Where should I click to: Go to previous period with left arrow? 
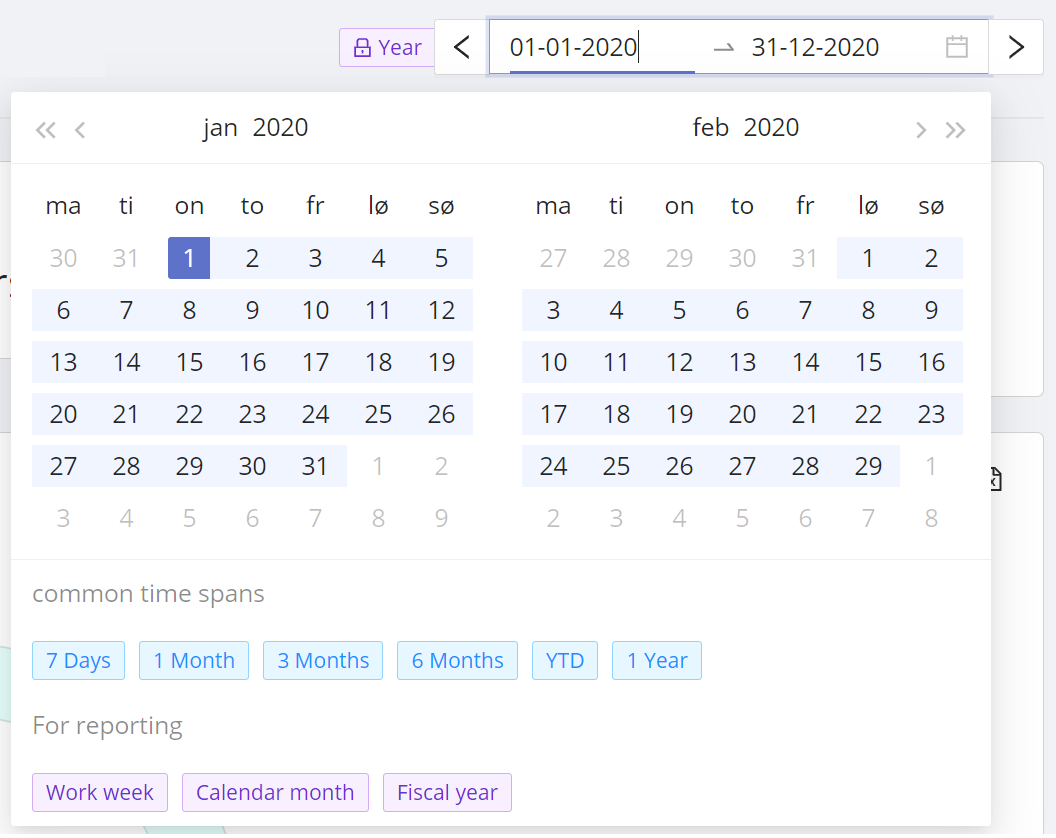pos(461,47)
